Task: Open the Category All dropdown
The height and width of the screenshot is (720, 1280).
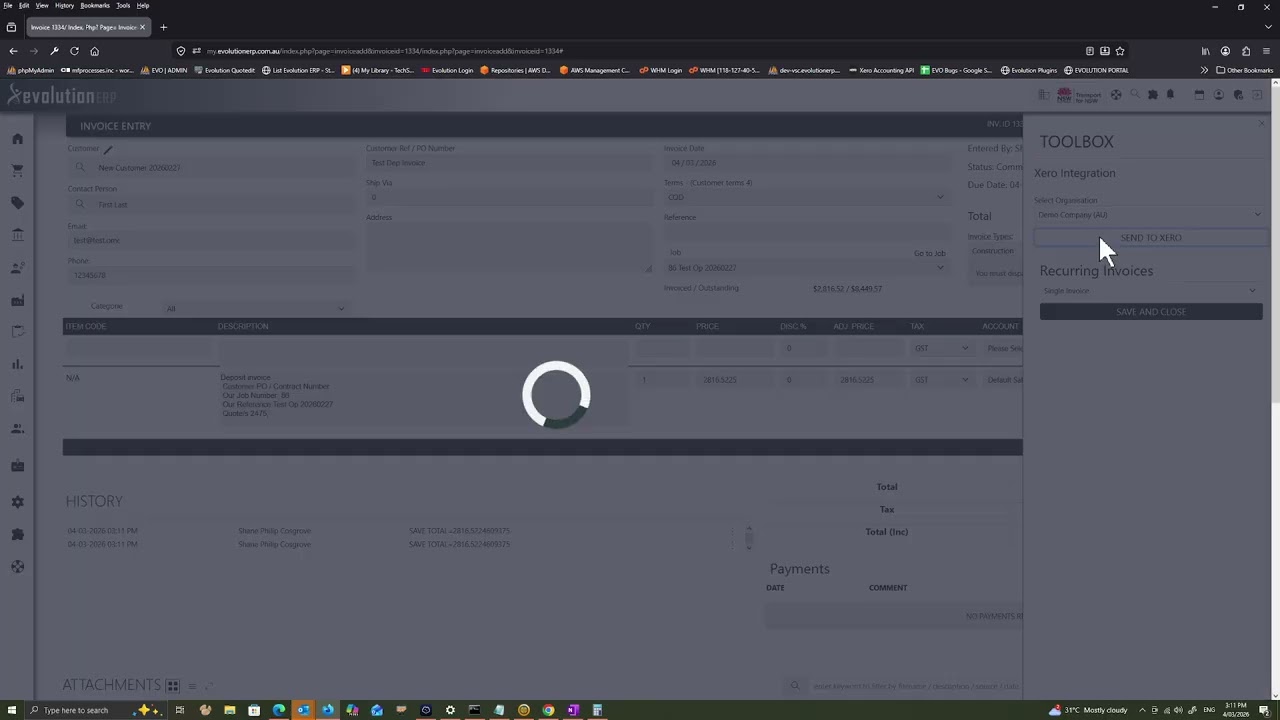Action: pos(255,308)
